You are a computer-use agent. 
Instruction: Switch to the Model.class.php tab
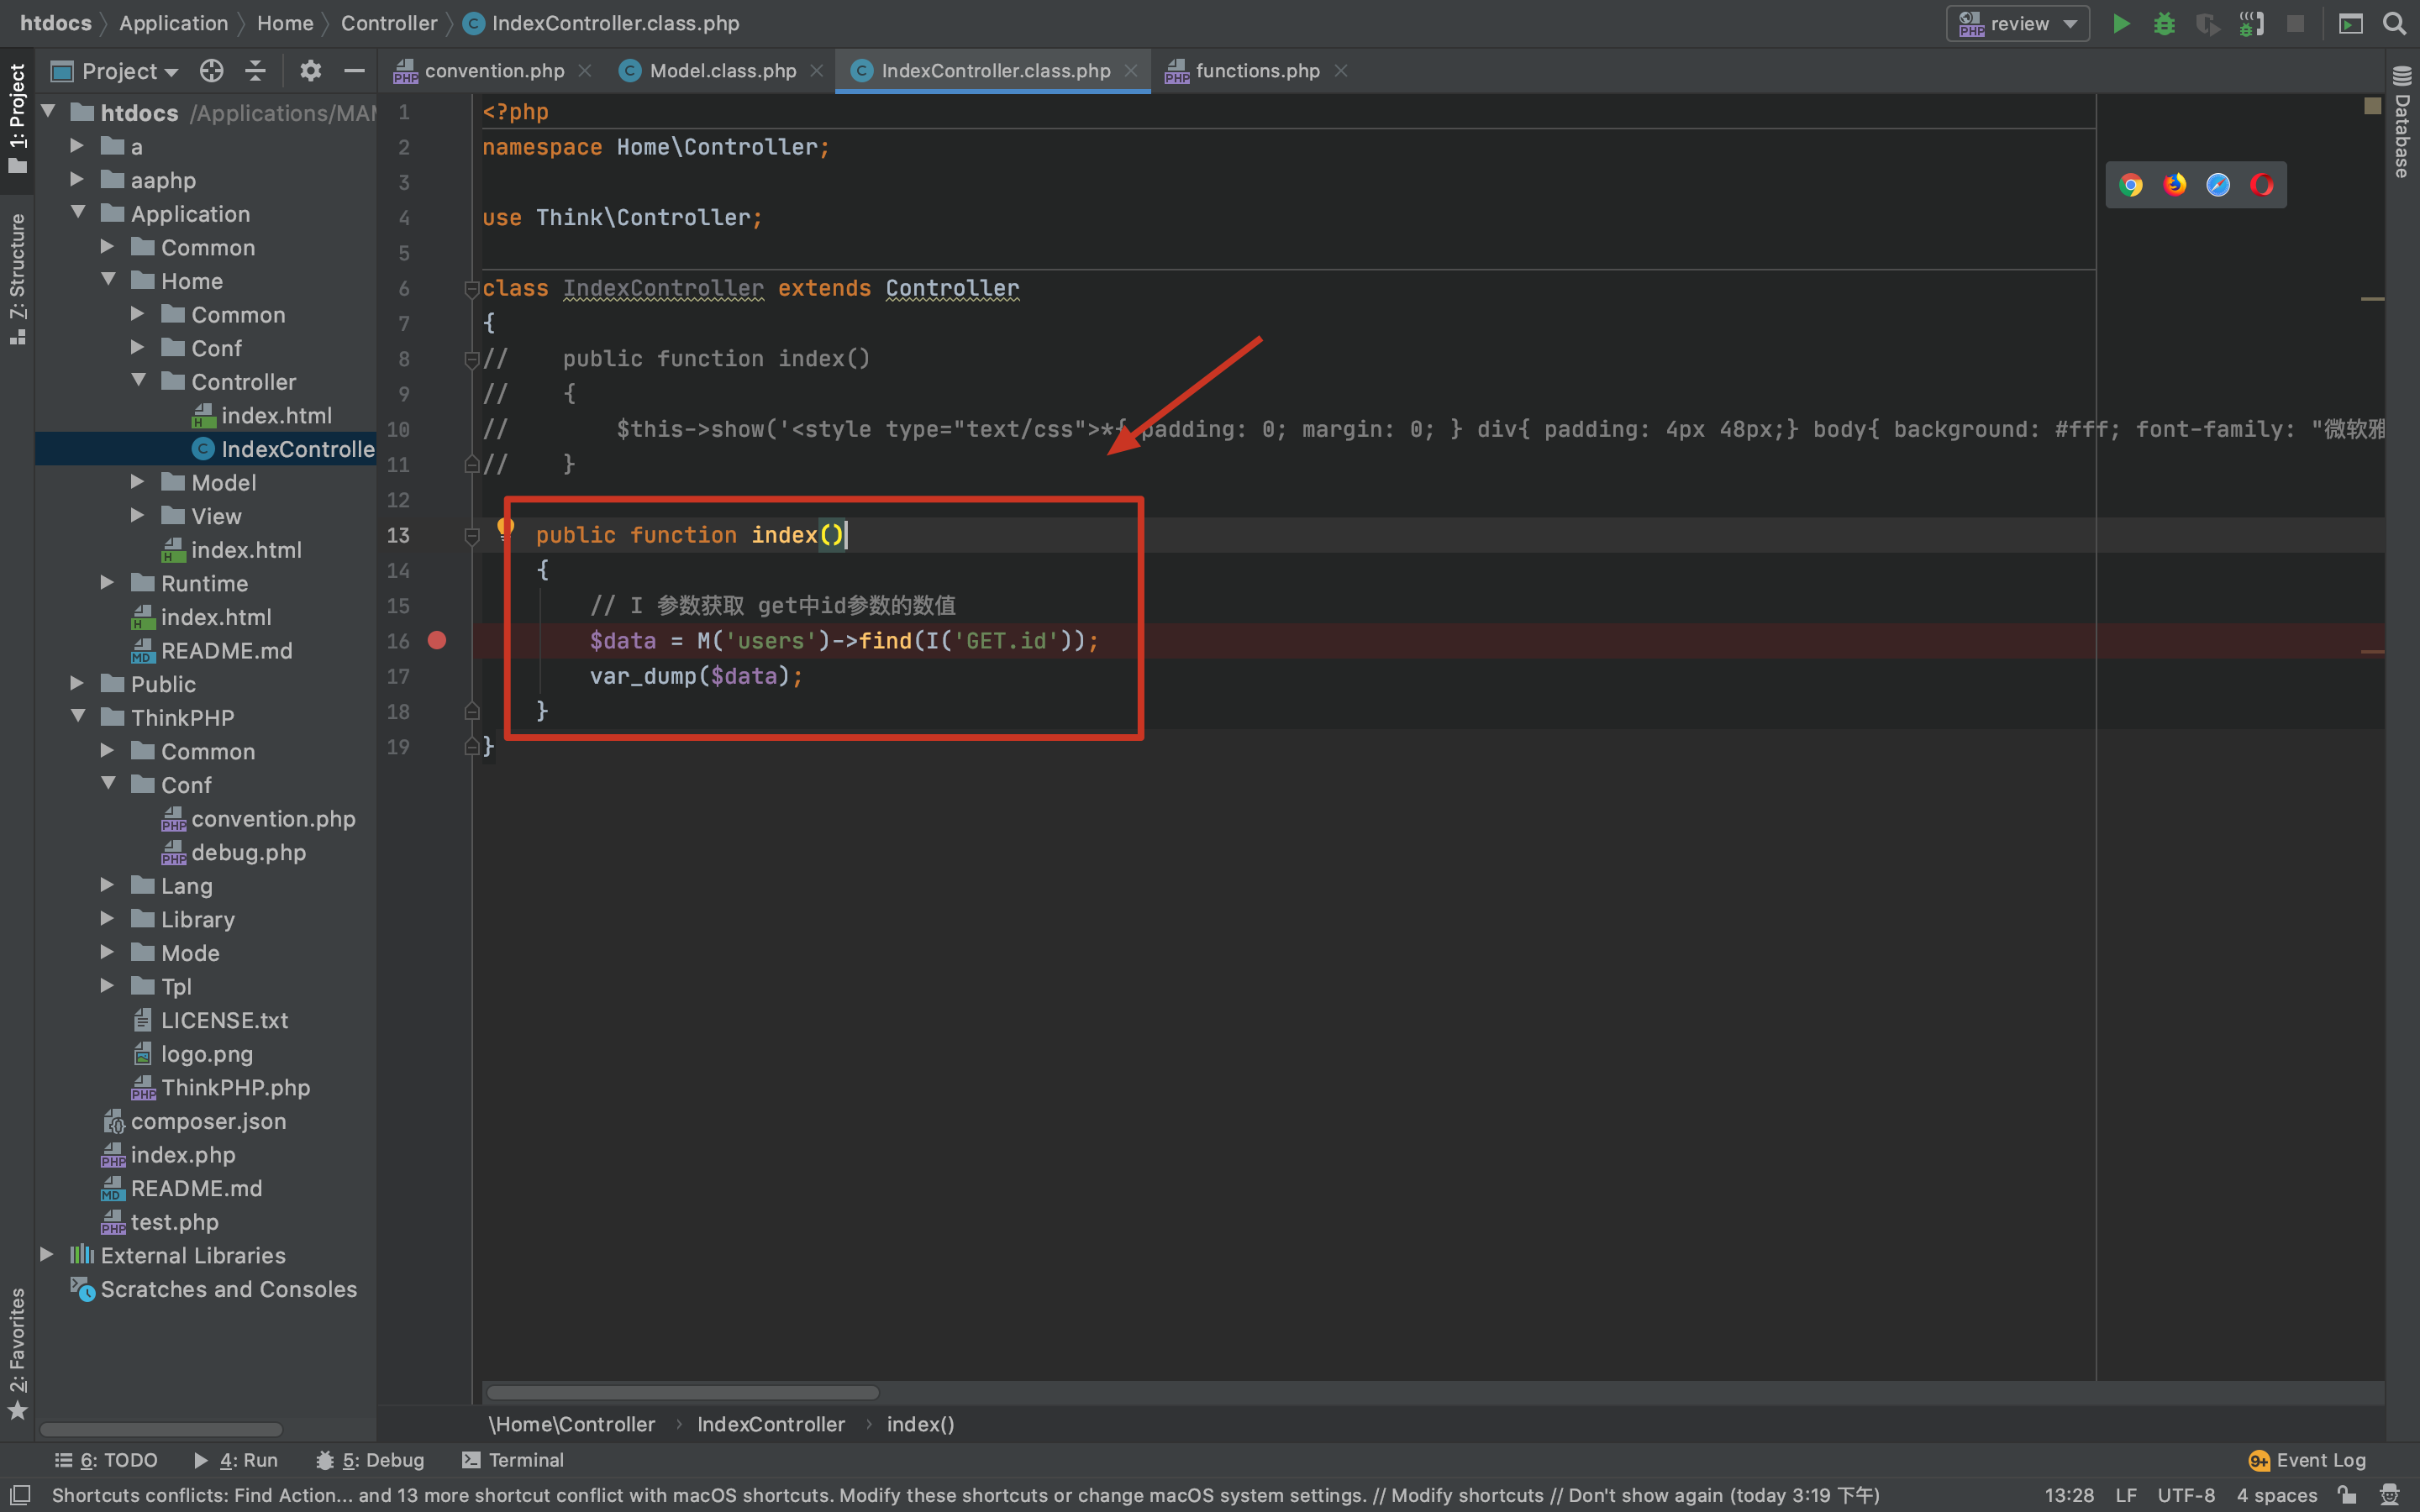coord(722,71)
